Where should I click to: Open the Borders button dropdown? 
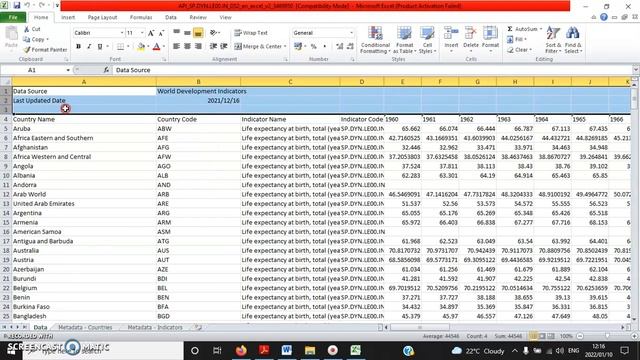tap(128, 47)
